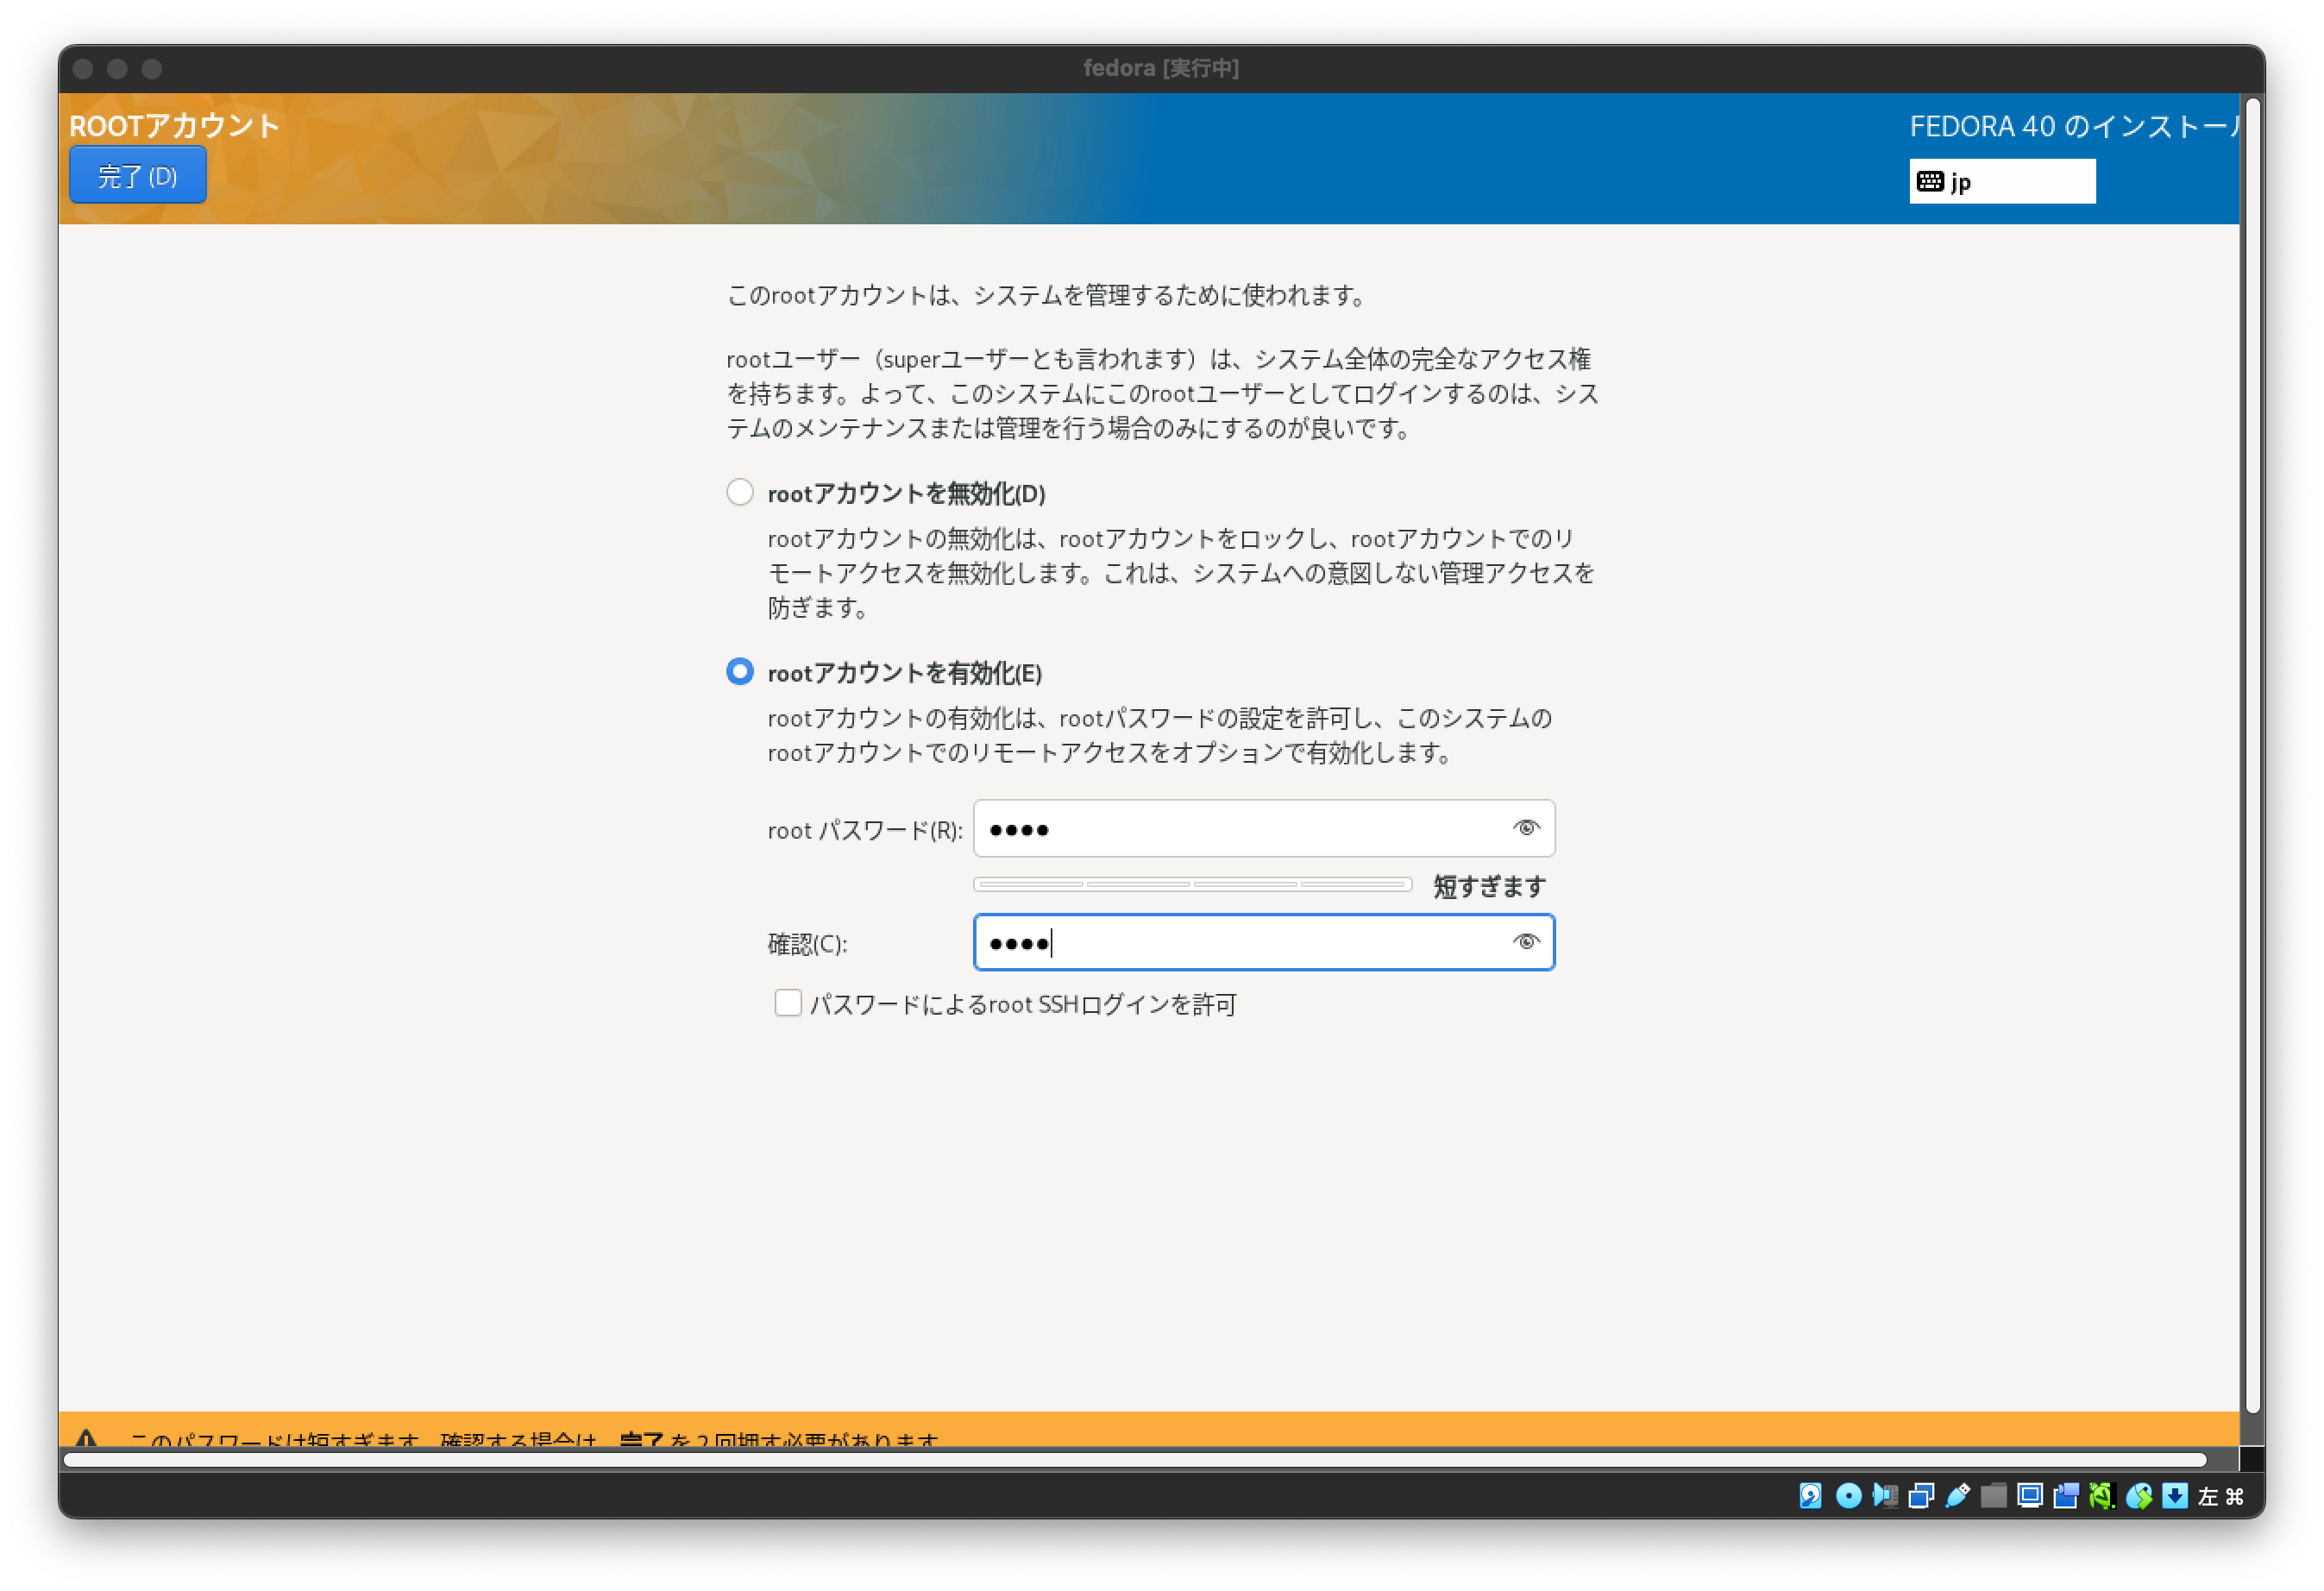Click the video recording status icon

[x=2064, y=1496]
